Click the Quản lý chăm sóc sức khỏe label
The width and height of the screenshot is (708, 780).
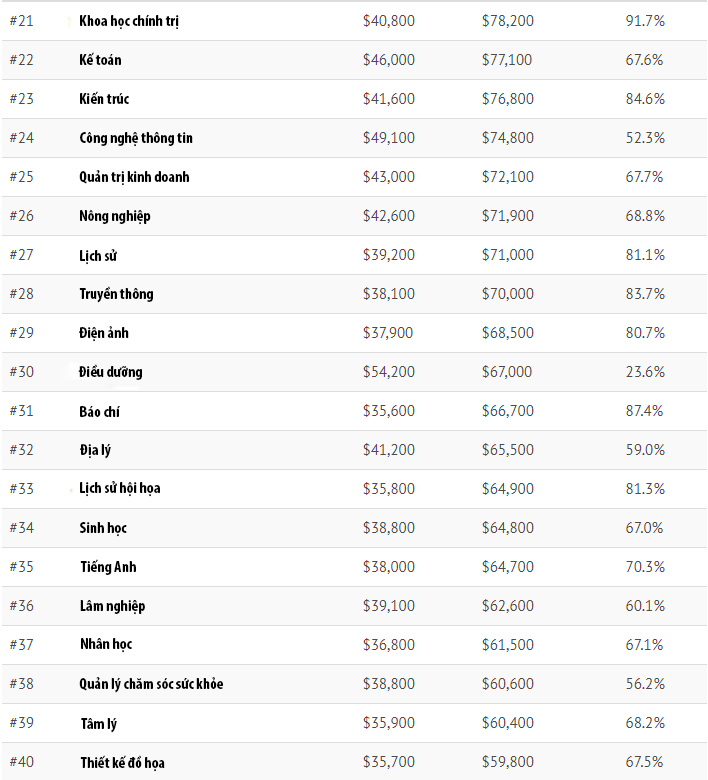pos(151,684)
